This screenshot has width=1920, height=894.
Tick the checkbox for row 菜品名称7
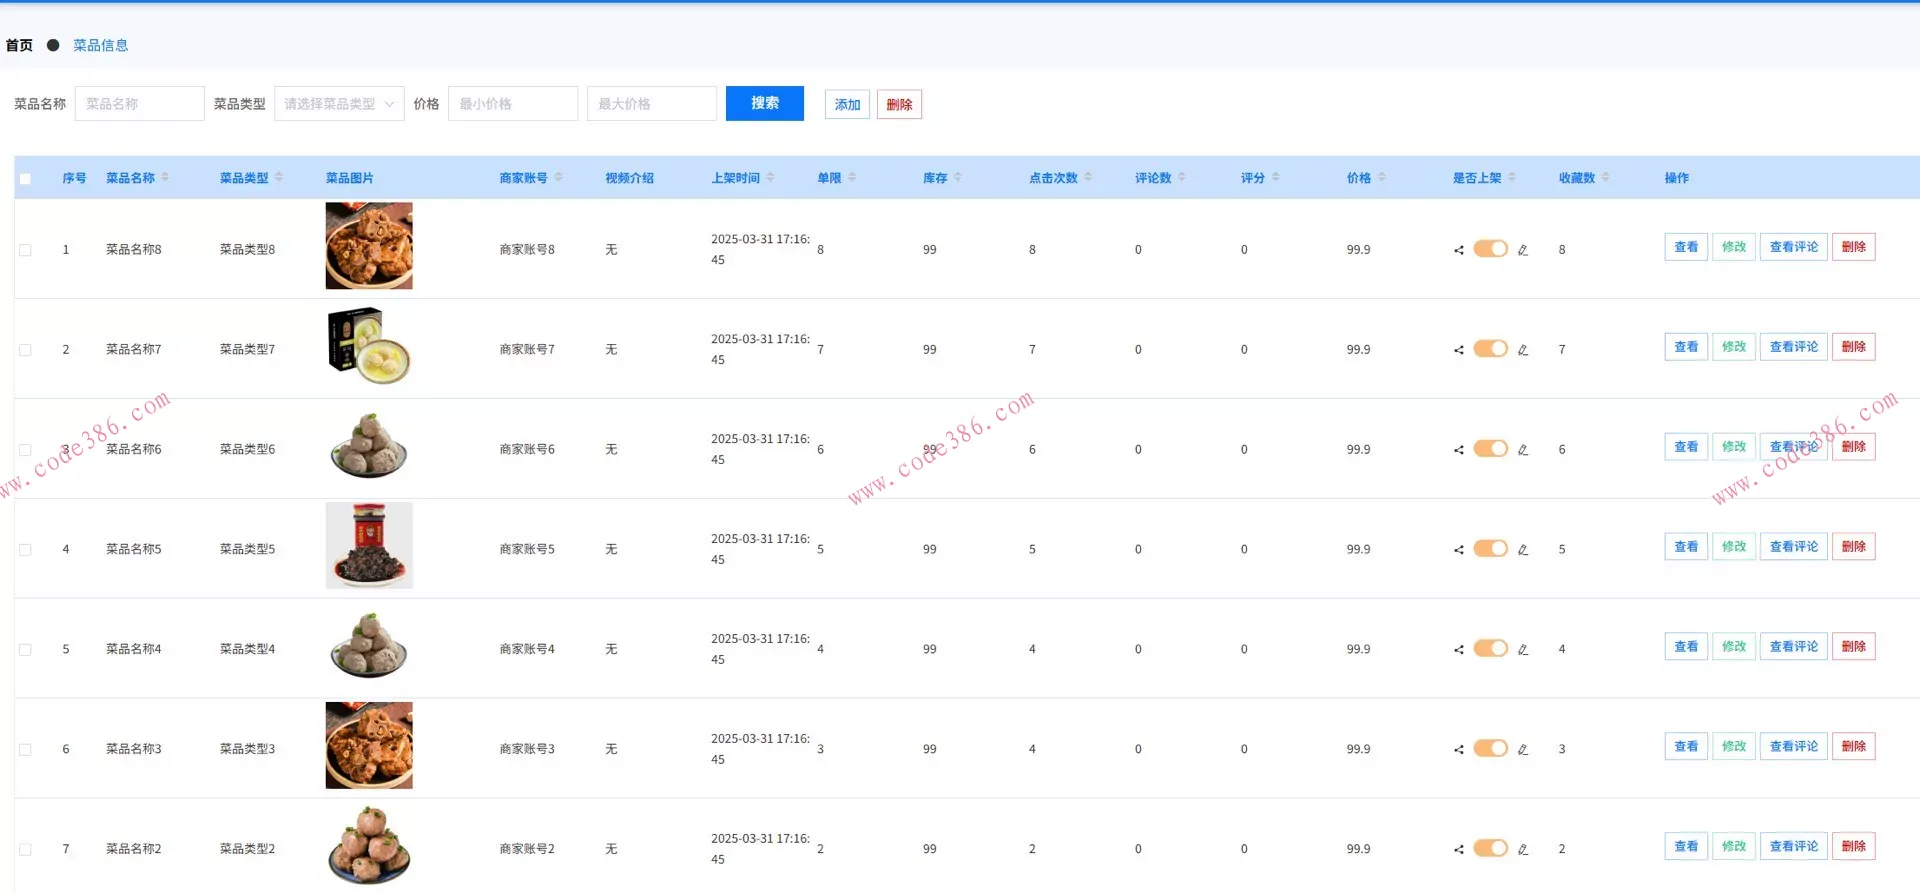pos(25,350)
